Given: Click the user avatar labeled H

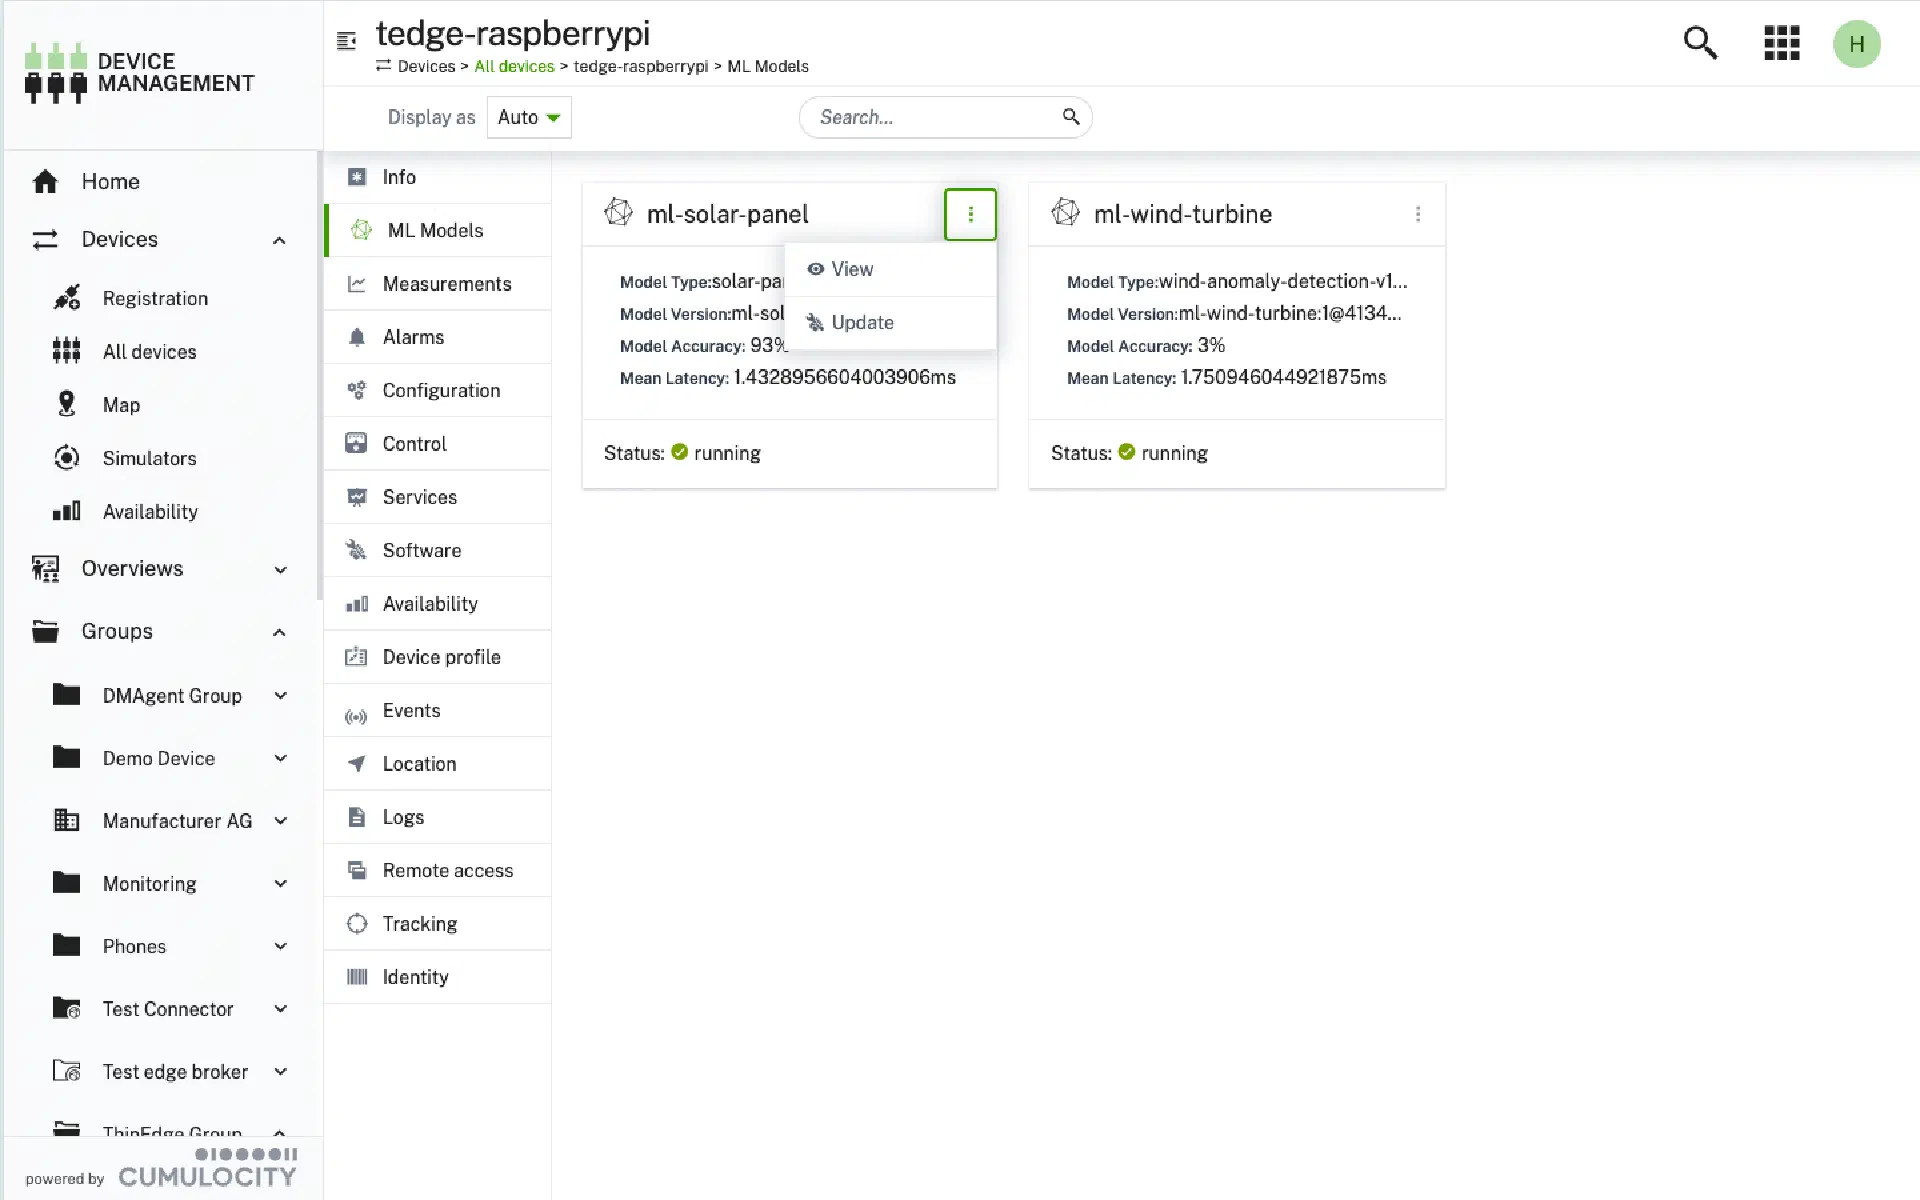Looking at the screenshot, I should point(1857,43).
